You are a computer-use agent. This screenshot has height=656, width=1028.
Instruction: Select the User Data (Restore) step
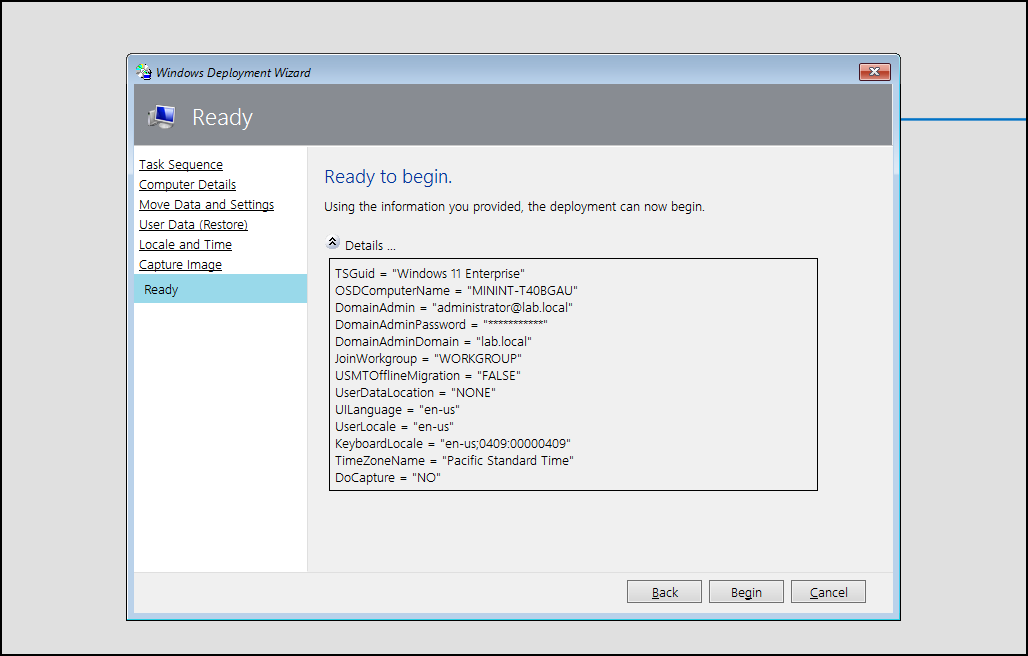tap(193, 225)
